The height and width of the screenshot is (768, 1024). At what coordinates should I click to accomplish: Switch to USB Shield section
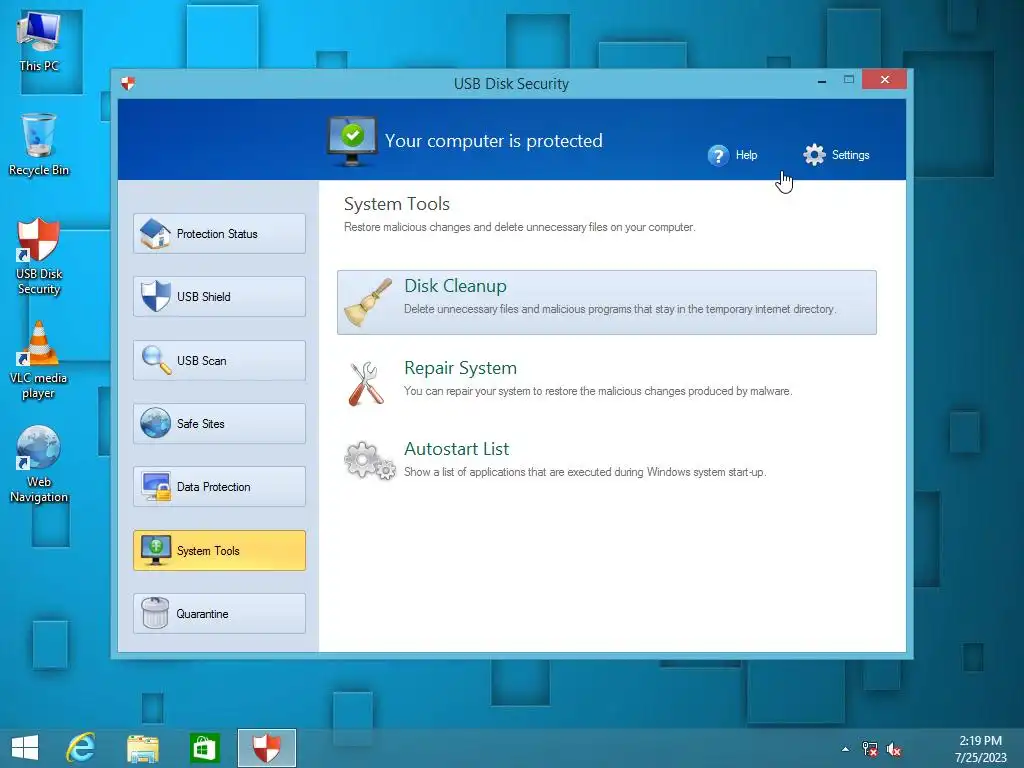click(x=219, y=296)
